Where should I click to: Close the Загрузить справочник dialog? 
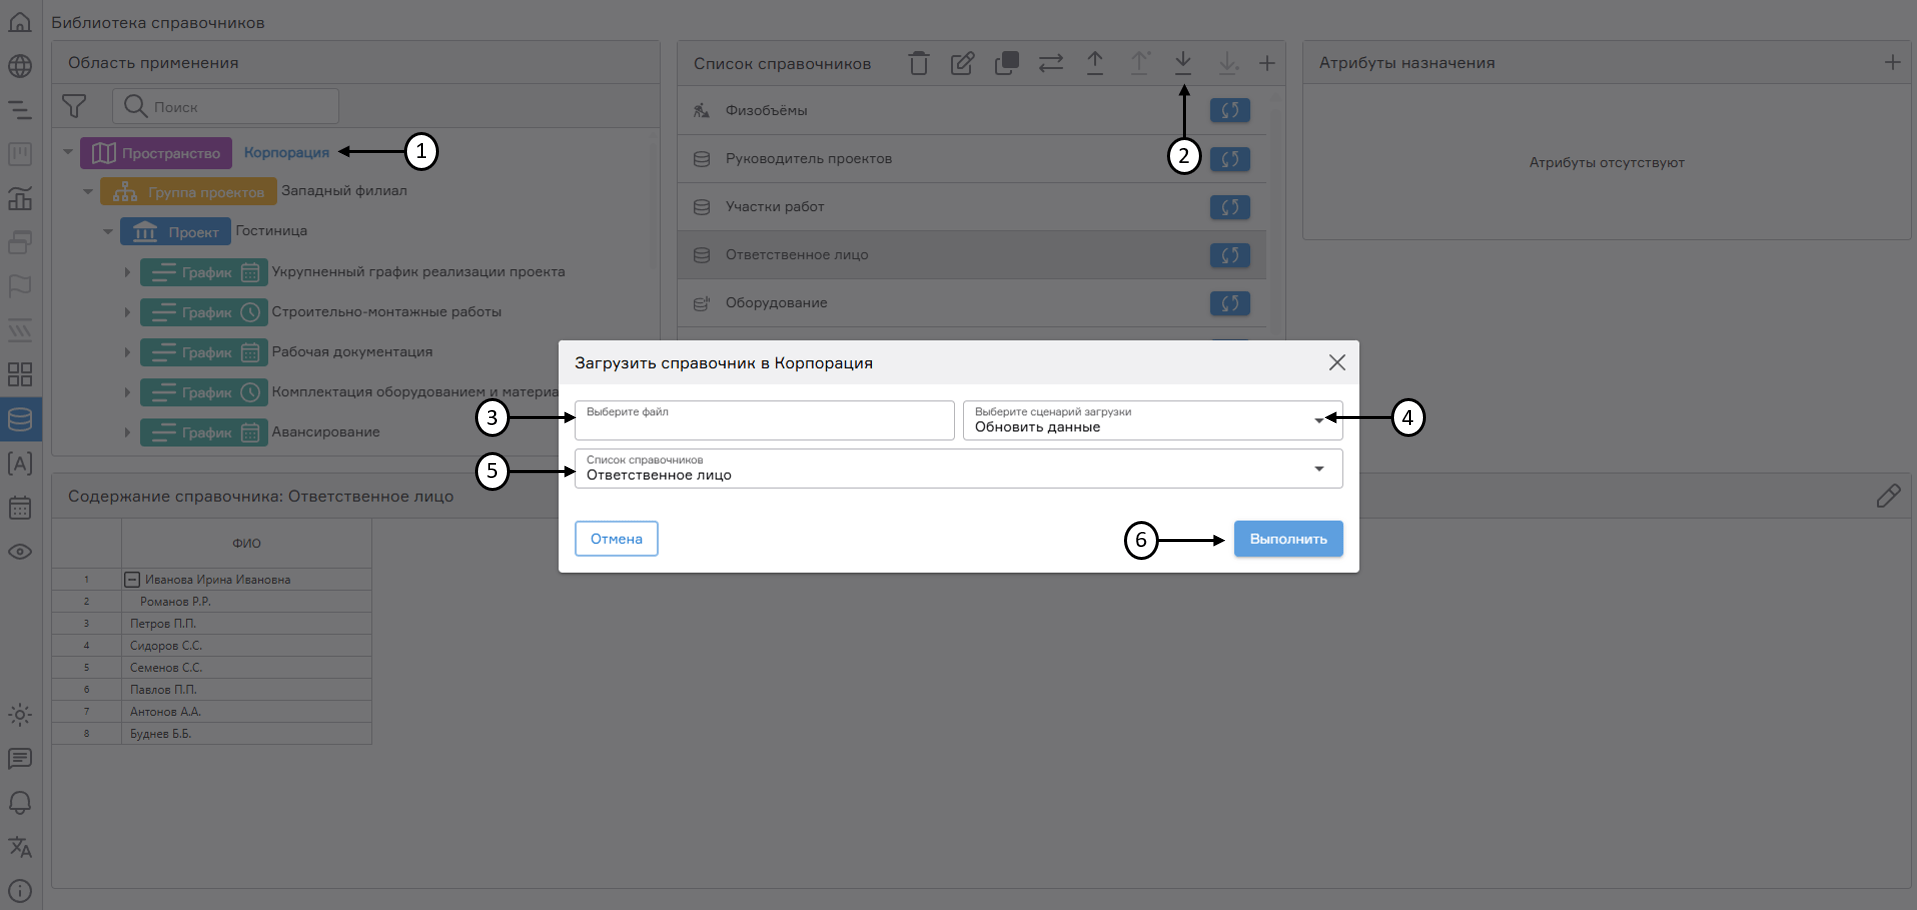pyautogui.click(x=1336, y=363)
